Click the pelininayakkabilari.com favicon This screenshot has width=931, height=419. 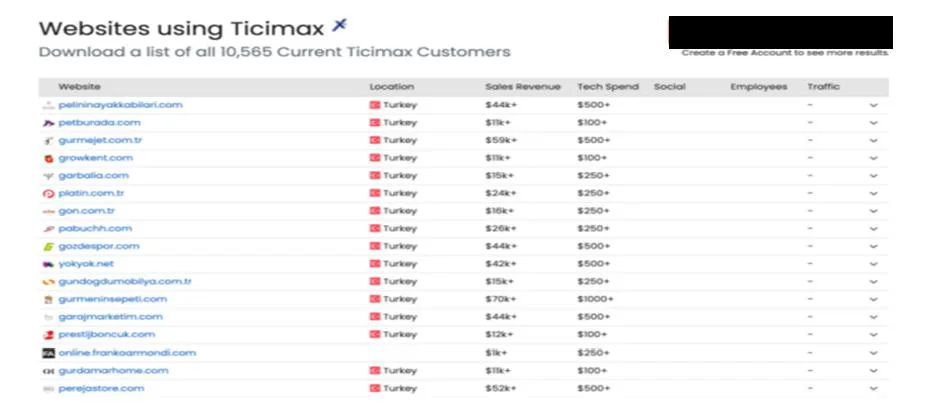(49, 106)
